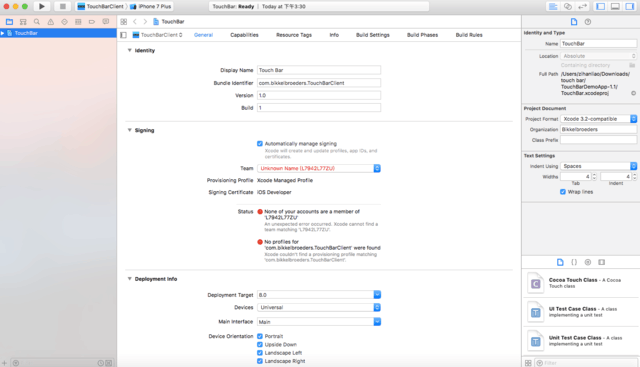Open TouchBarClient target selector
640x367 pixels.
pos(158,35)
